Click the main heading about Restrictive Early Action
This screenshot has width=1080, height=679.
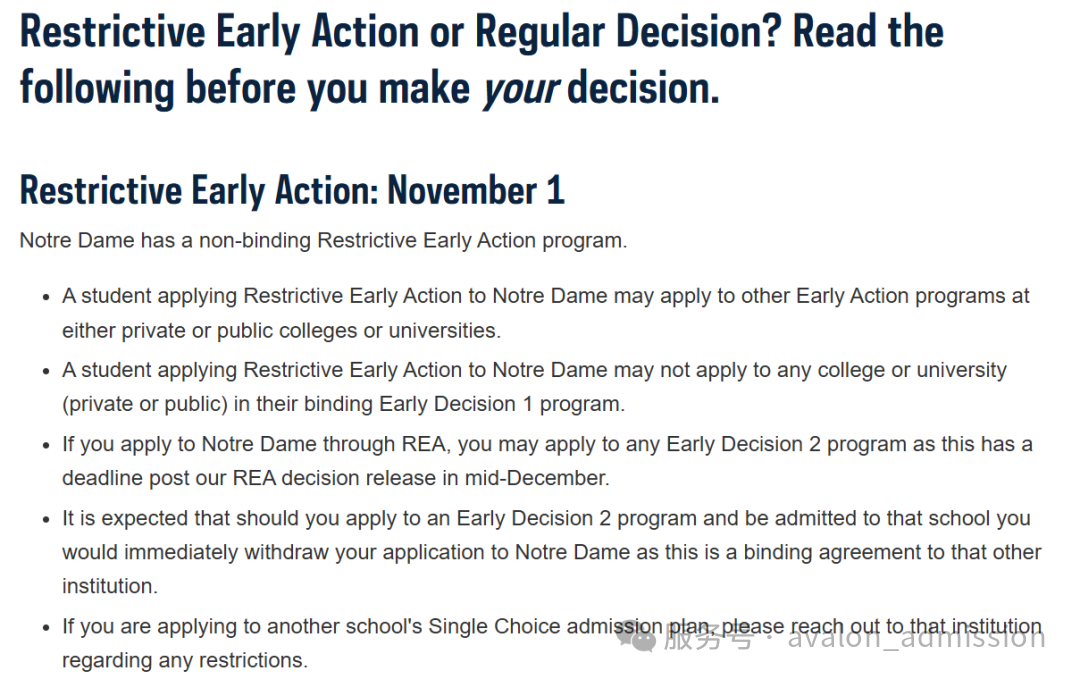tap(480, 60)
